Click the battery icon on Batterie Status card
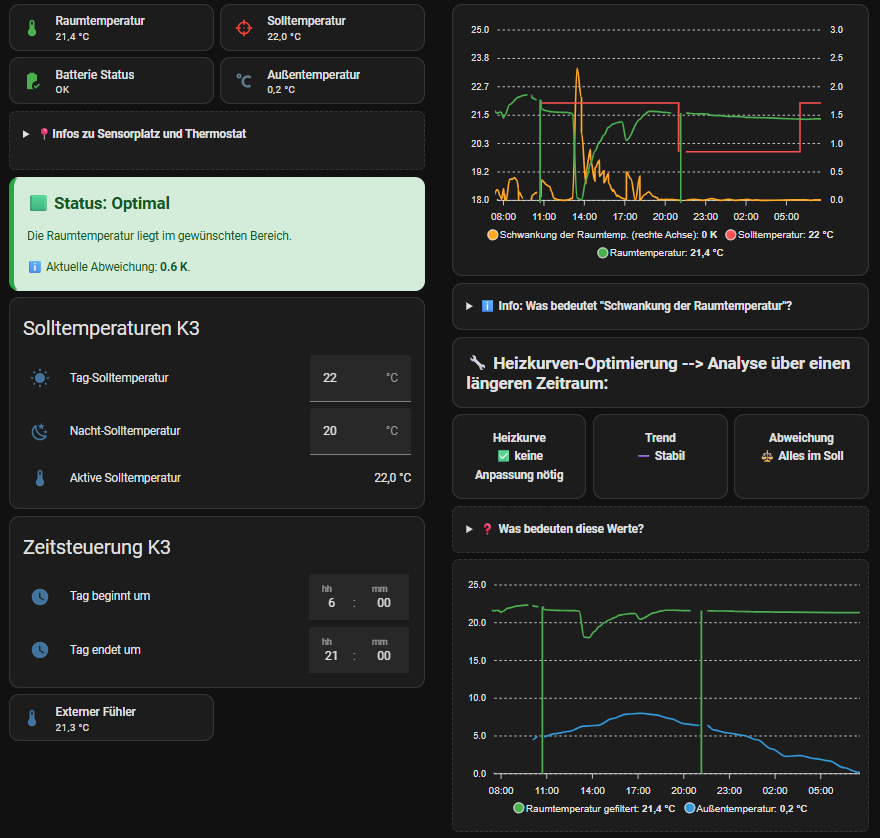Image resolution: width=880 pixels, height=838 pixels. click(33, 80)
